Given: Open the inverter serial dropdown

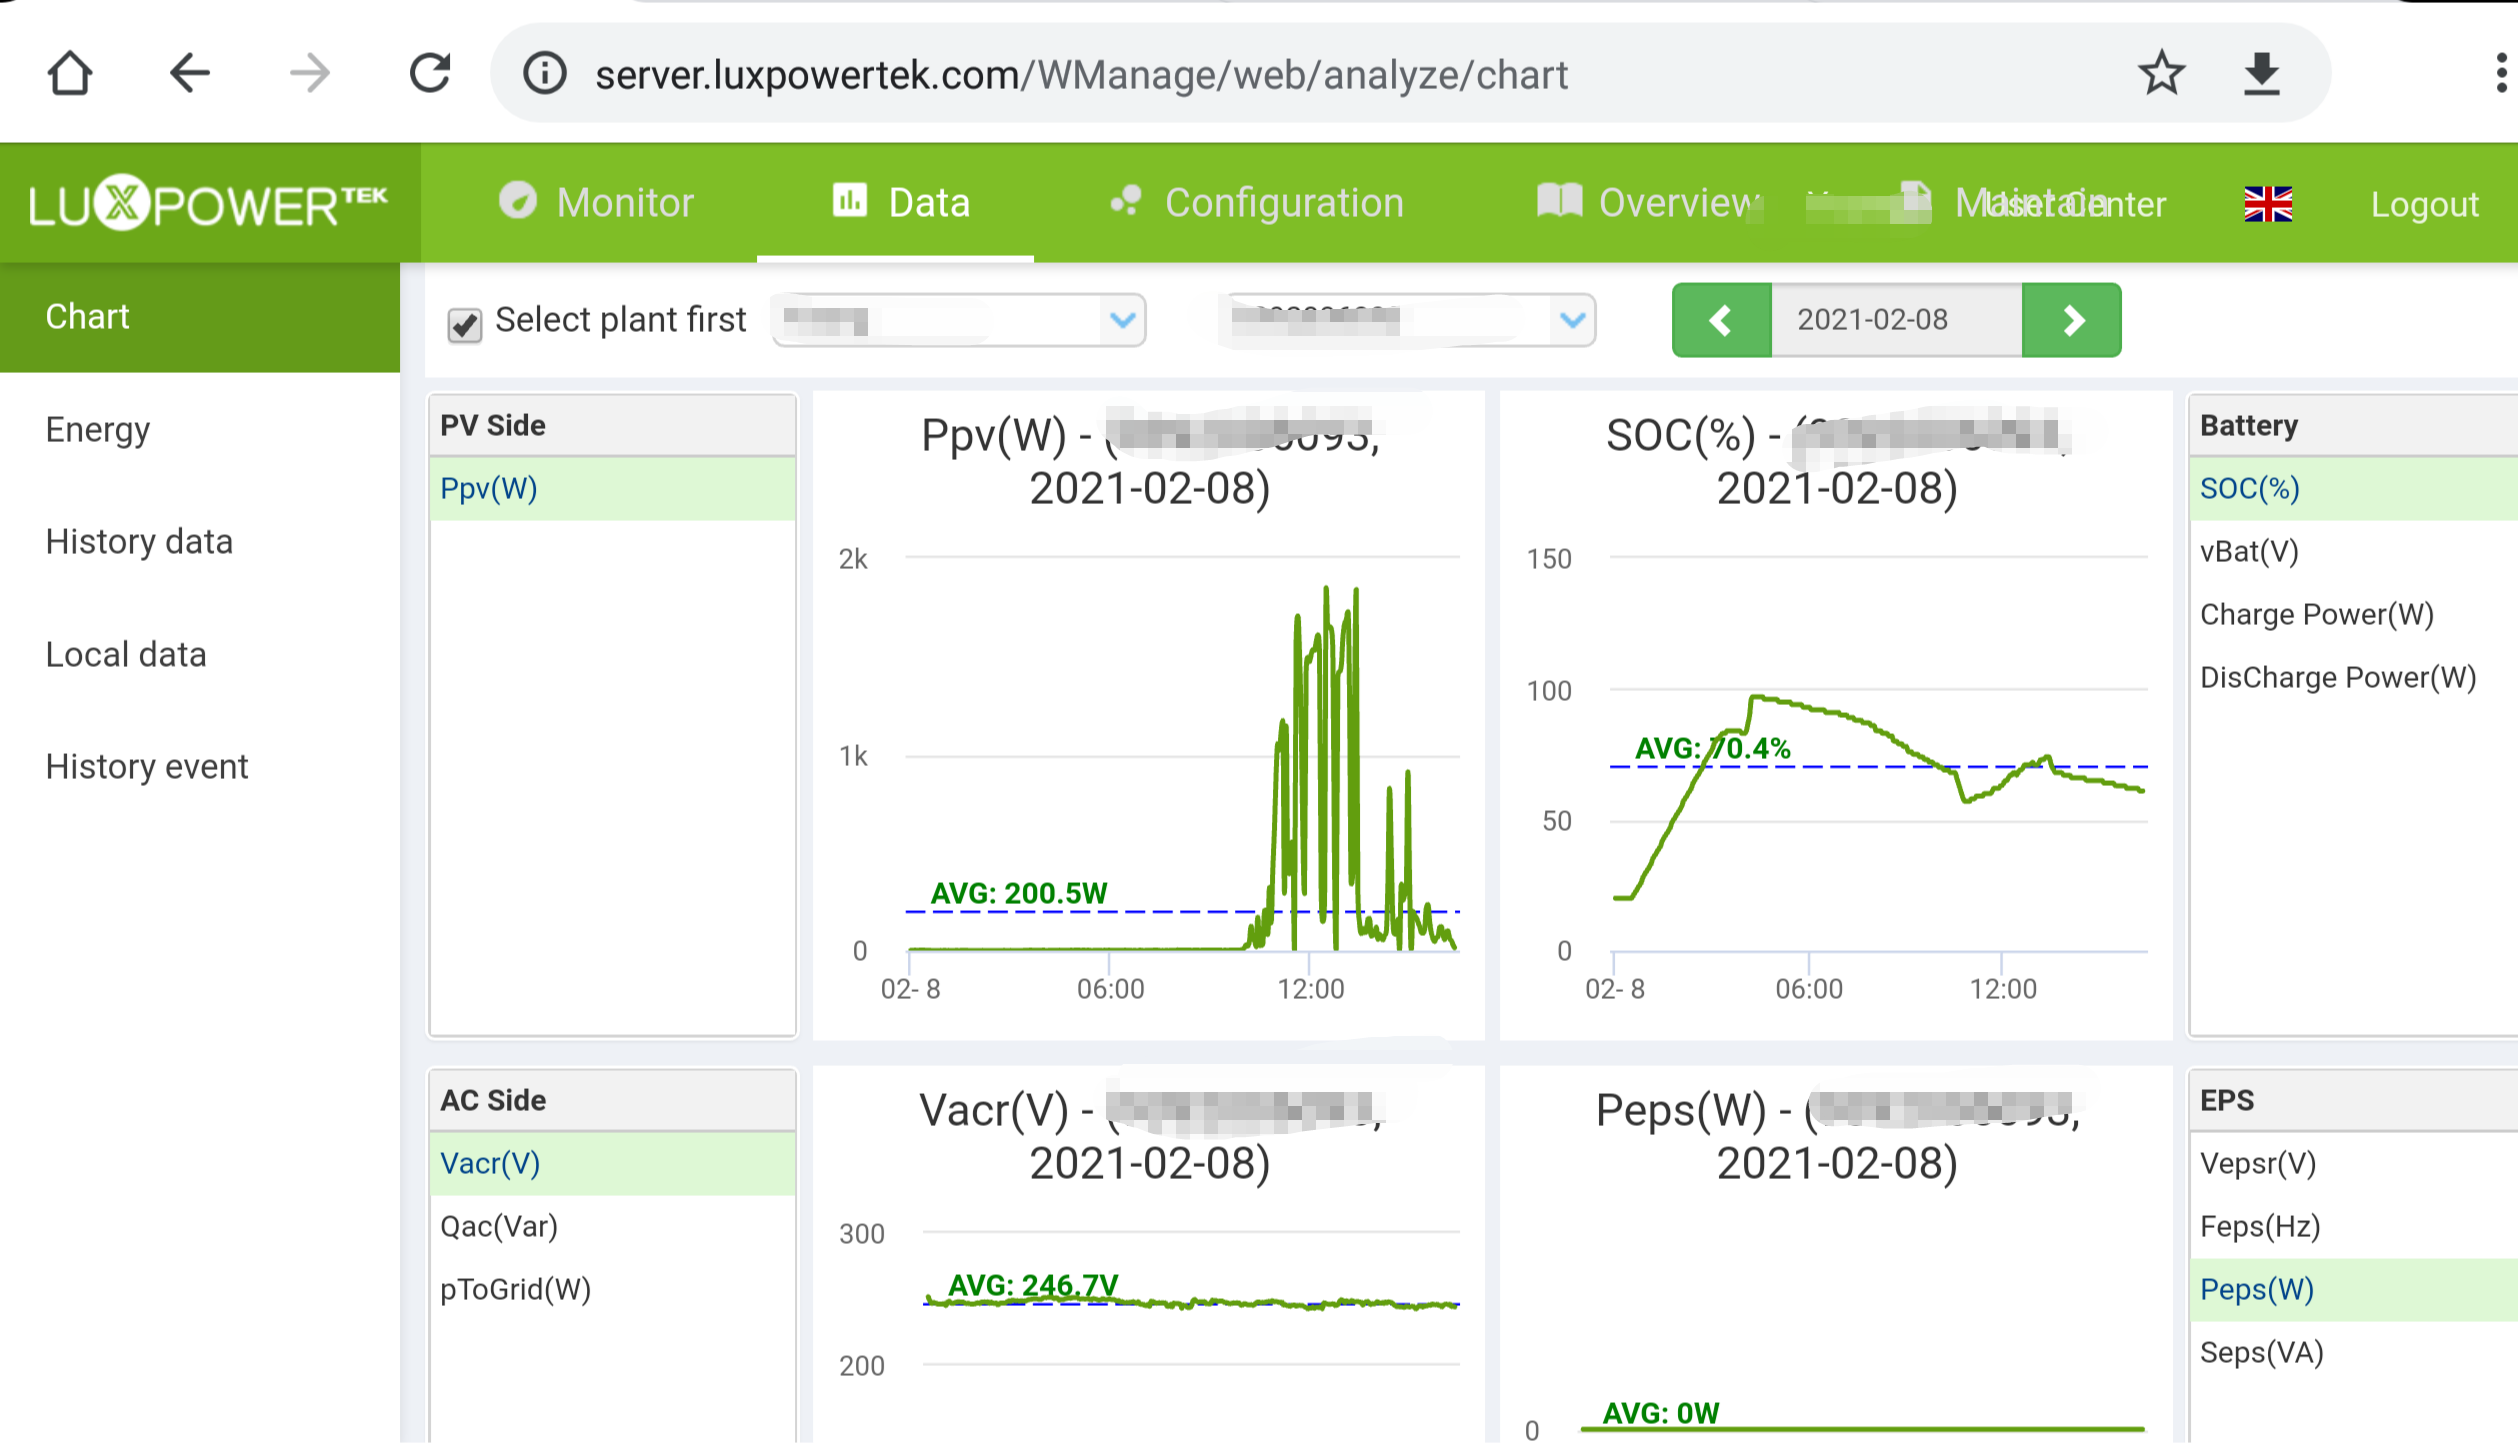Looking at the screenshot, I should pos(1406,320).
